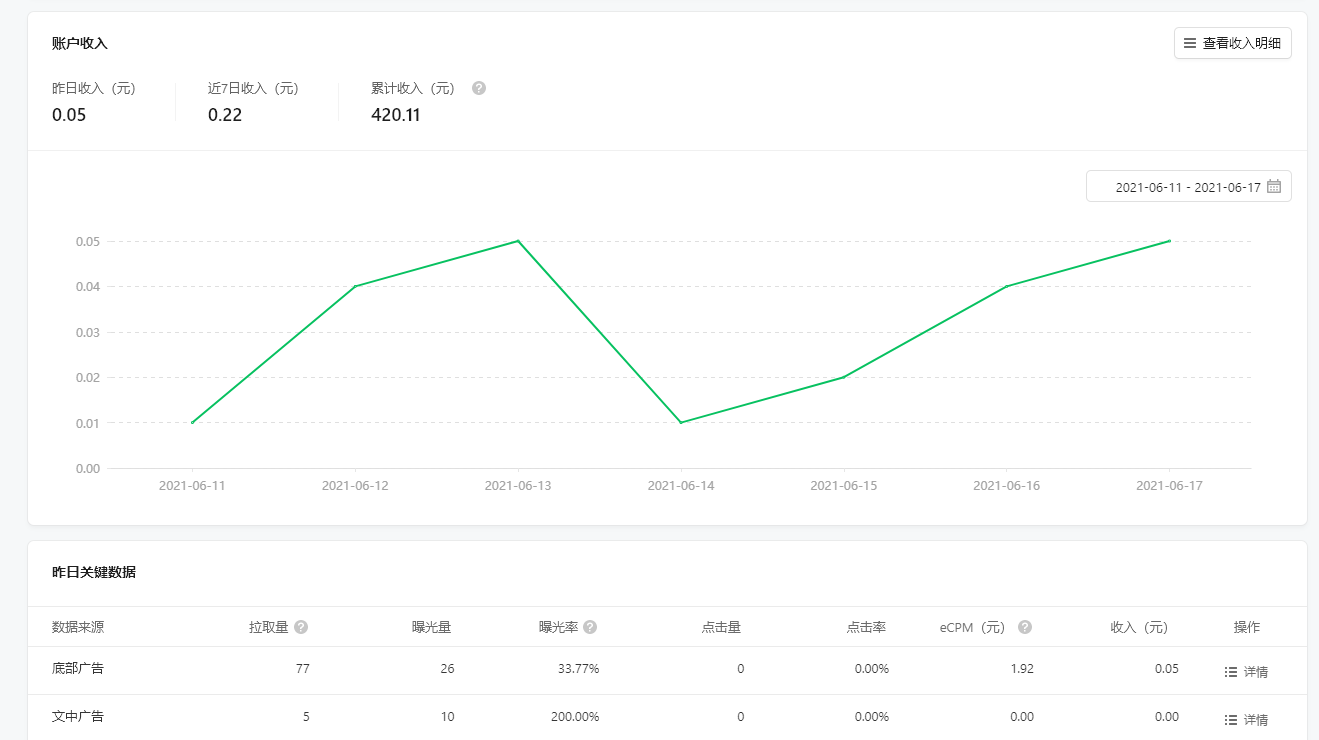The image size is (1319, 740).
Task: Click the final chart point at 2021-06-17
Action: tap(1170, 241)
